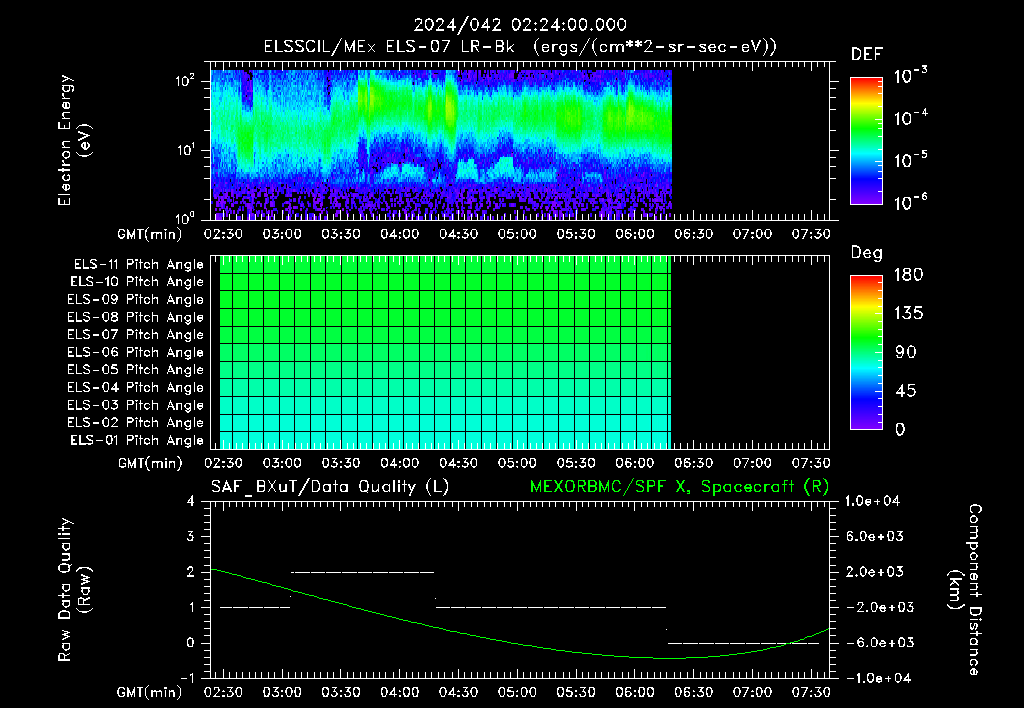1024x708 pixels.
Task: Click the SAF_BXuT/Data Quality (L) legend label
Action: tap(330, 487)
